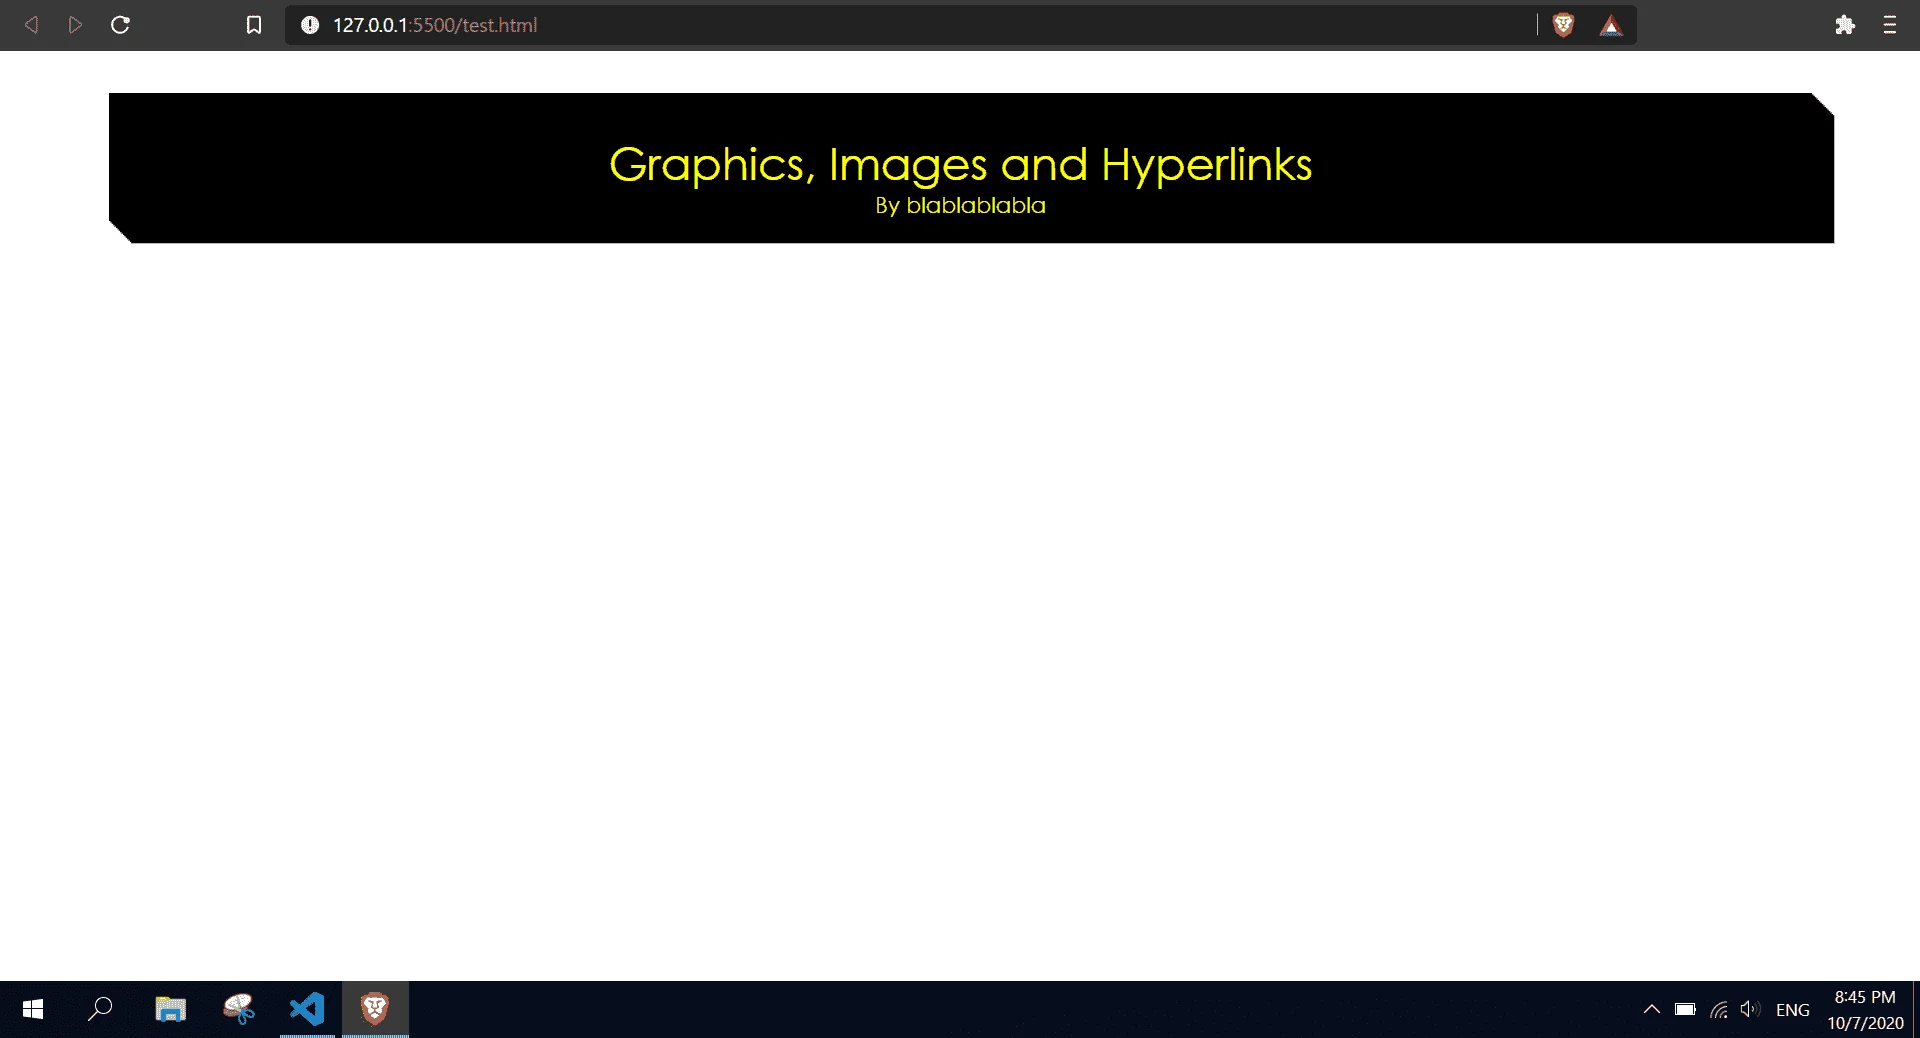Screen dimensions: 1920x1038
Task: Open the clock showing 8:45 PM
Action: (x=1865, y=1010)
